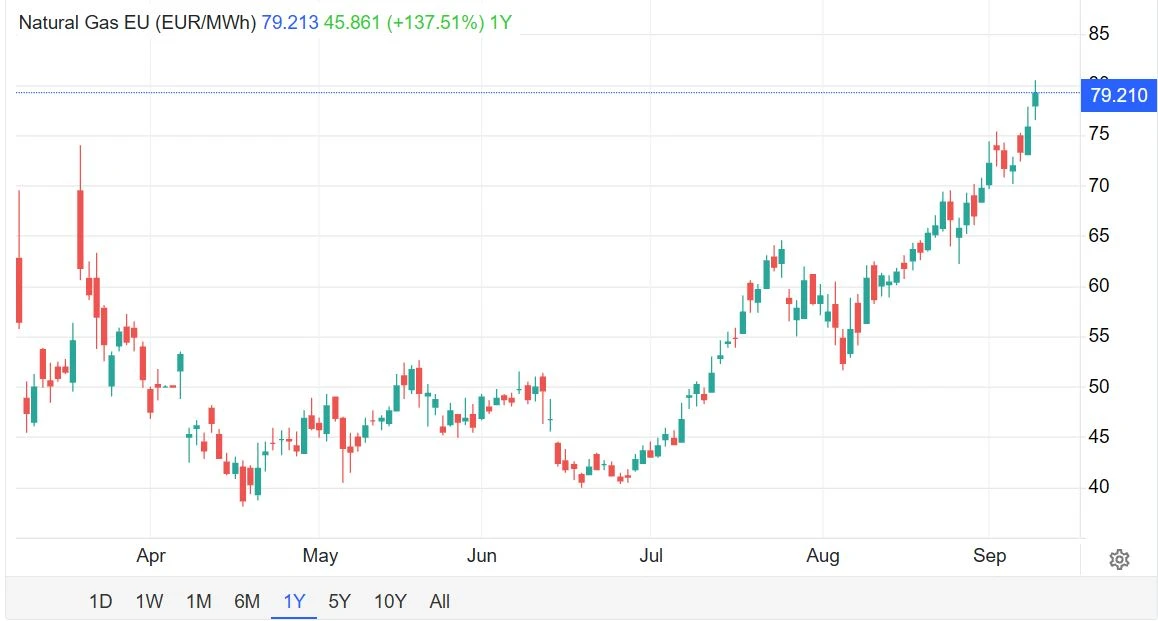Show the 10Y time range
1158x621 pixels.
(390, 602)
